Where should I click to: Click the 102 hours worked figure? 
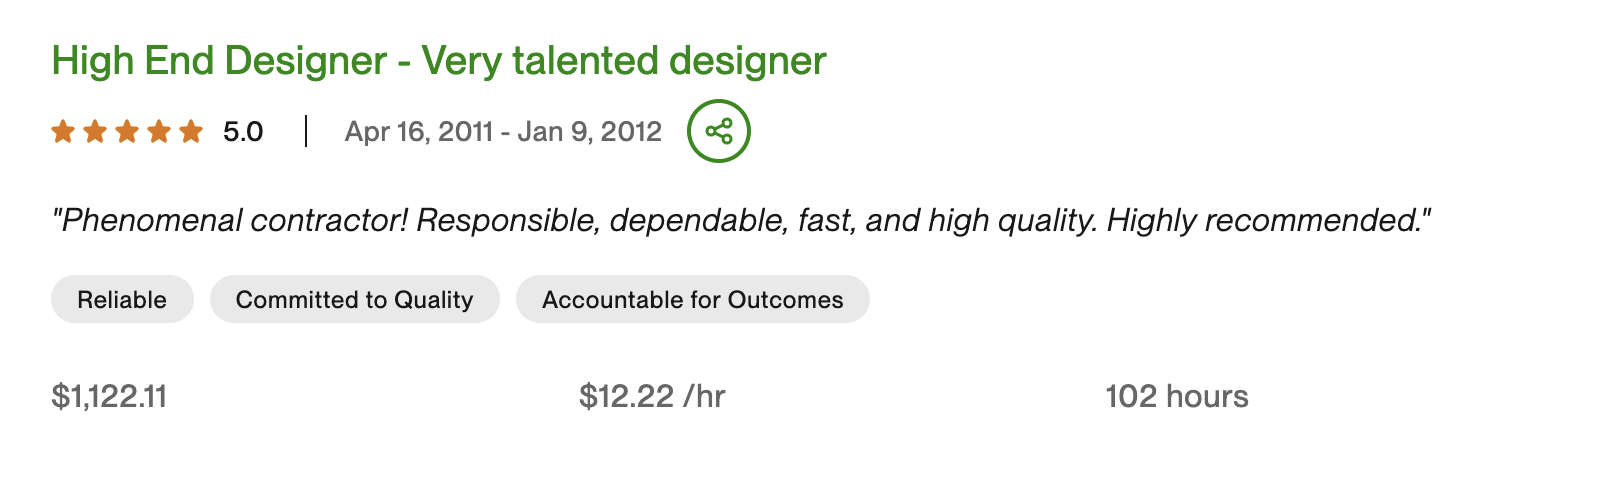click(1176, 396)
